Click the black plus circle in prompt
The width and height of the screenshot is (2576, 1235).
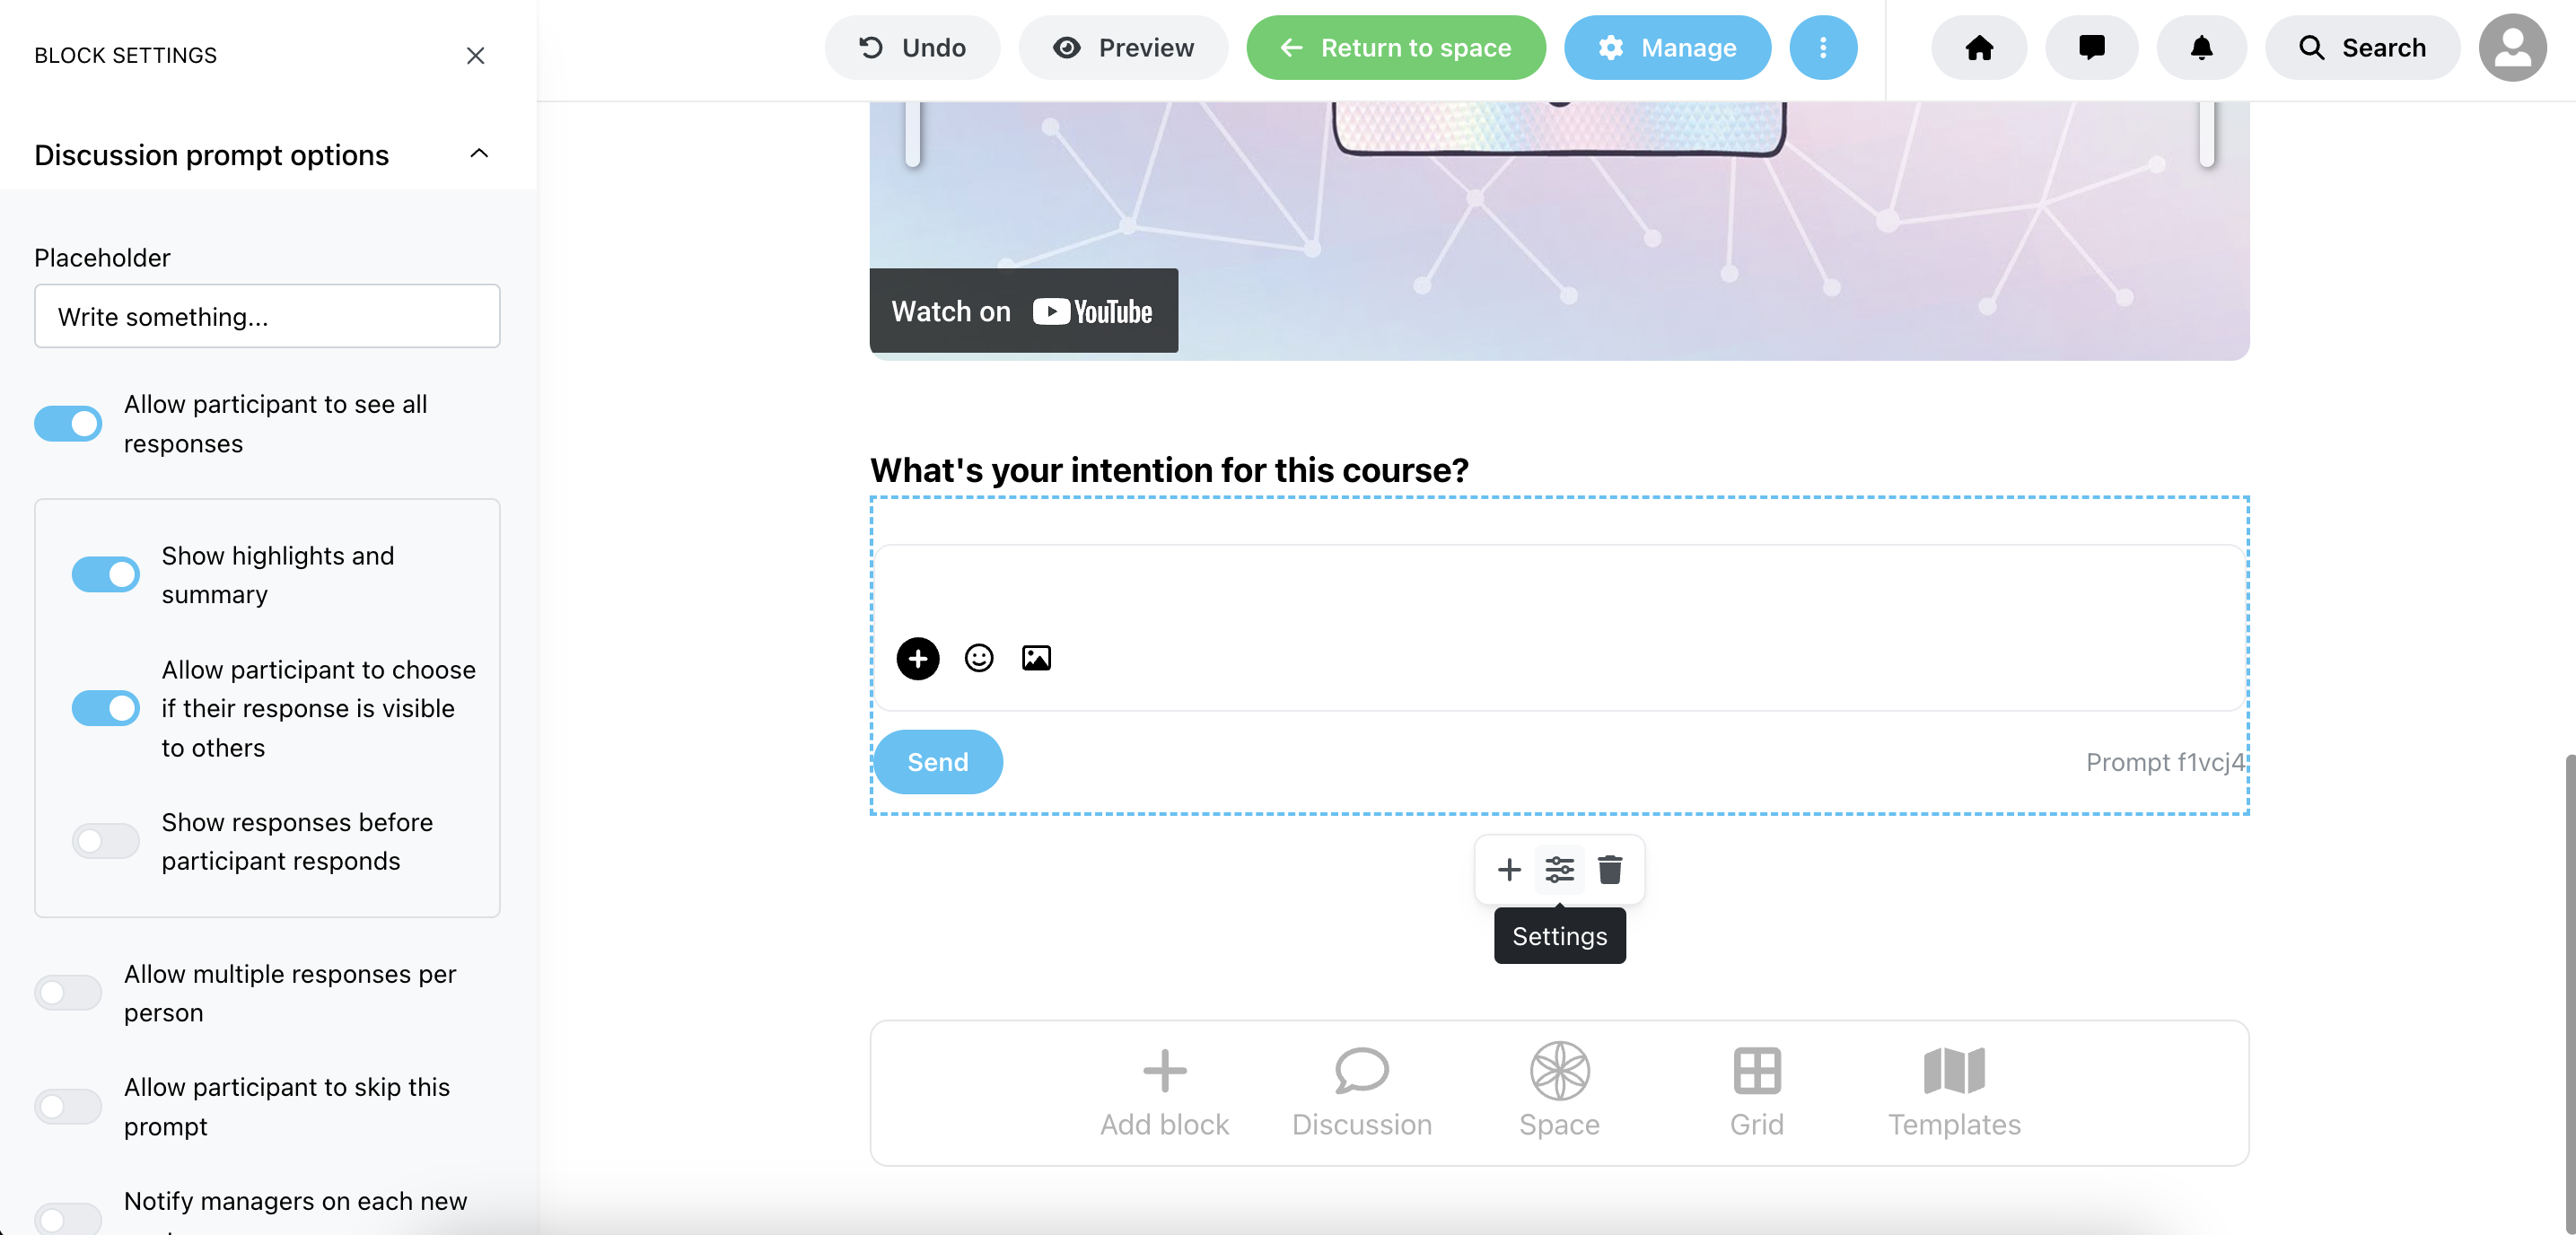pos(917,659)
